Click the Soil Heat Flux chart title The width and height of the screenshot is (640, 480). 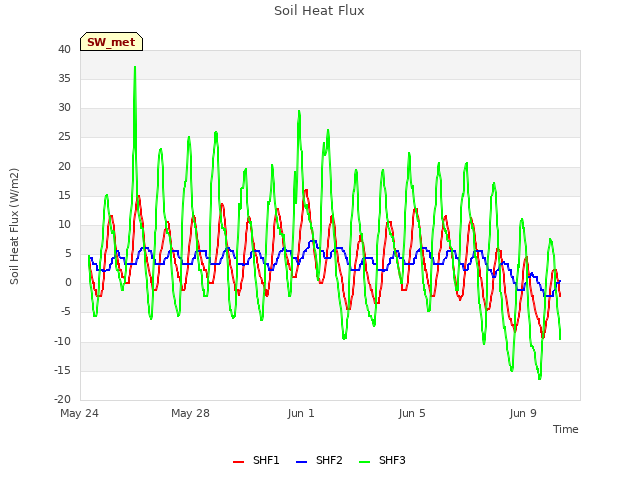(x=319, y=11)
